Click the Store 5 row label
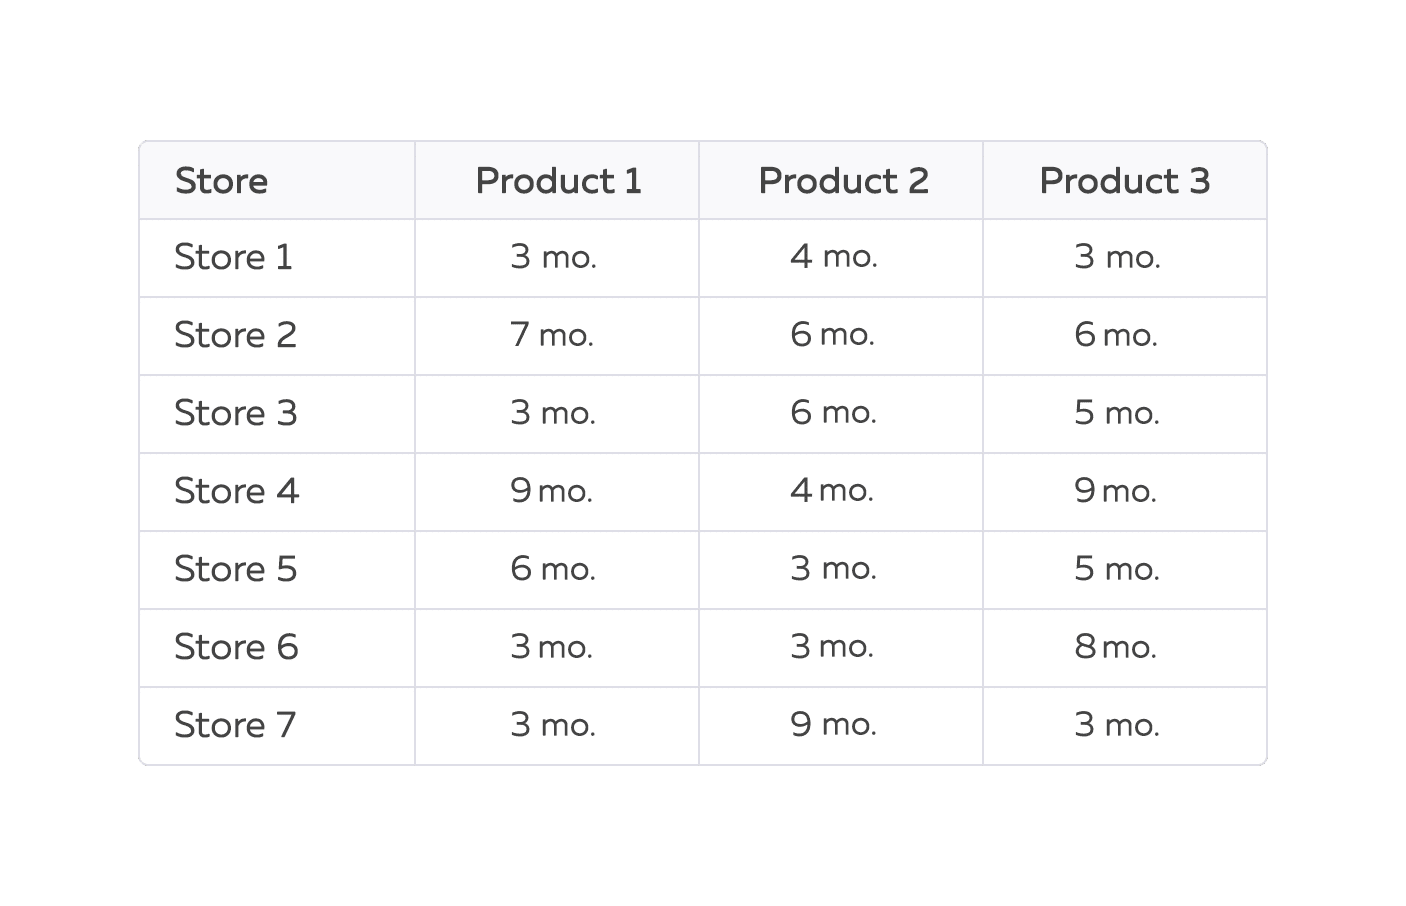 pos(235,569)
